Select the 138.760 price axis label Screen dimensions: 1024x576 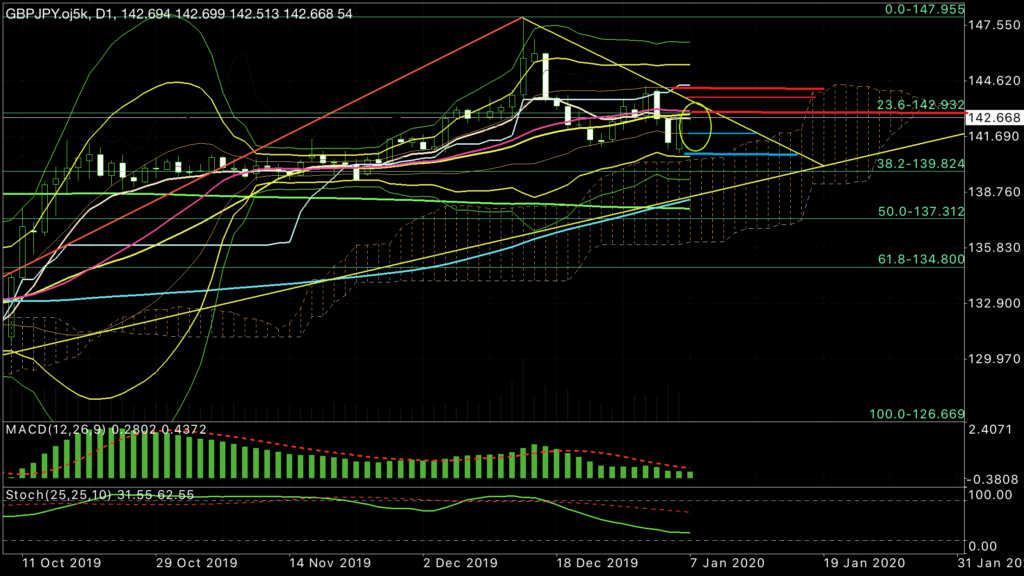point(994,192)
